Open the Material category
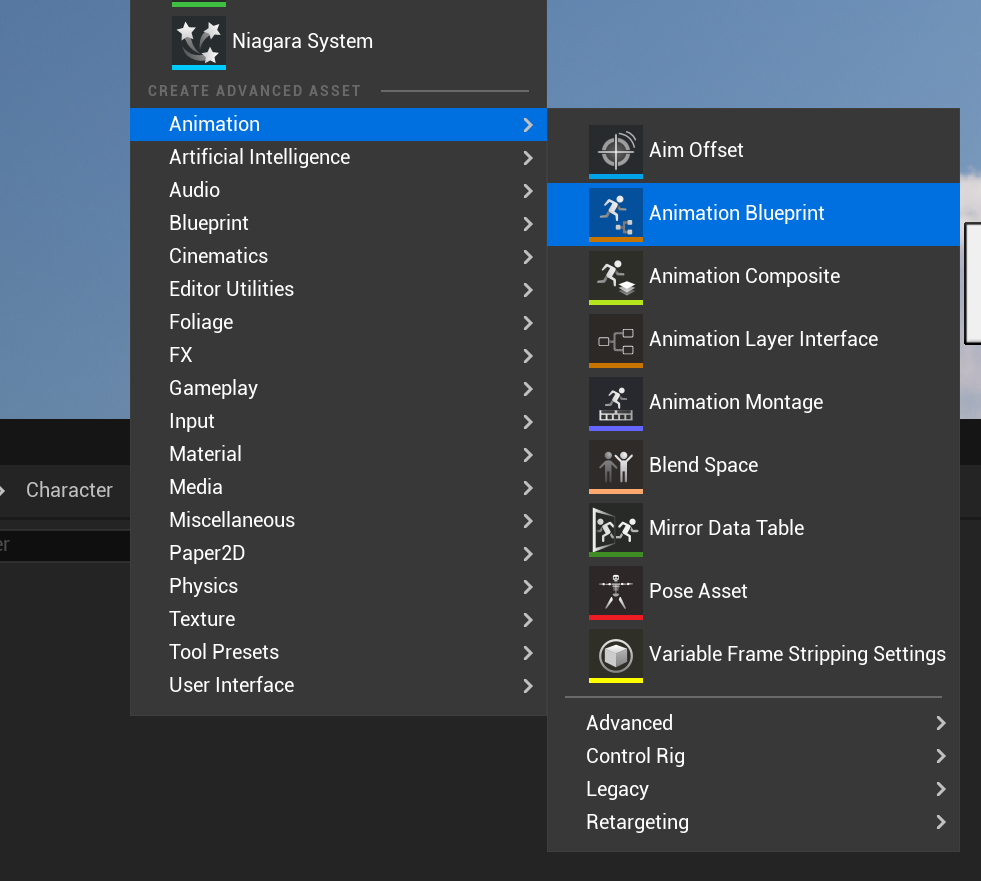This screenshot has height=881, width=981. point(338,454)
